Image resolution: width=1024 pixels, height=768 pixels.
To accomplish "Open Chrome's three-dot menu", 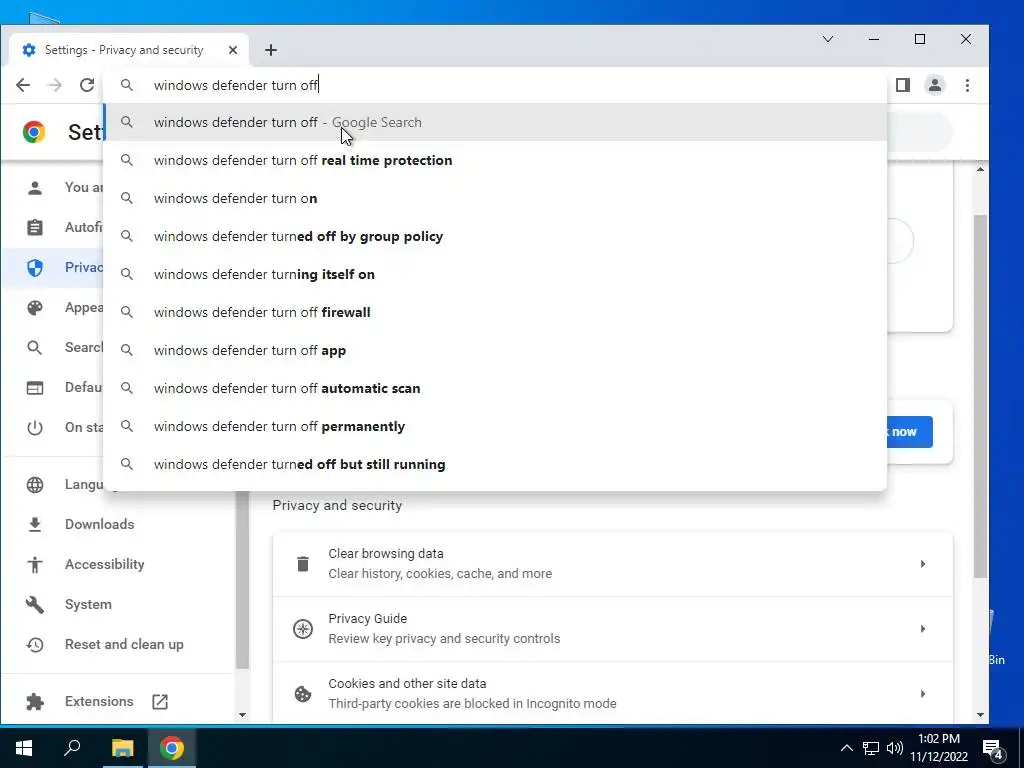I will point(967,85).
